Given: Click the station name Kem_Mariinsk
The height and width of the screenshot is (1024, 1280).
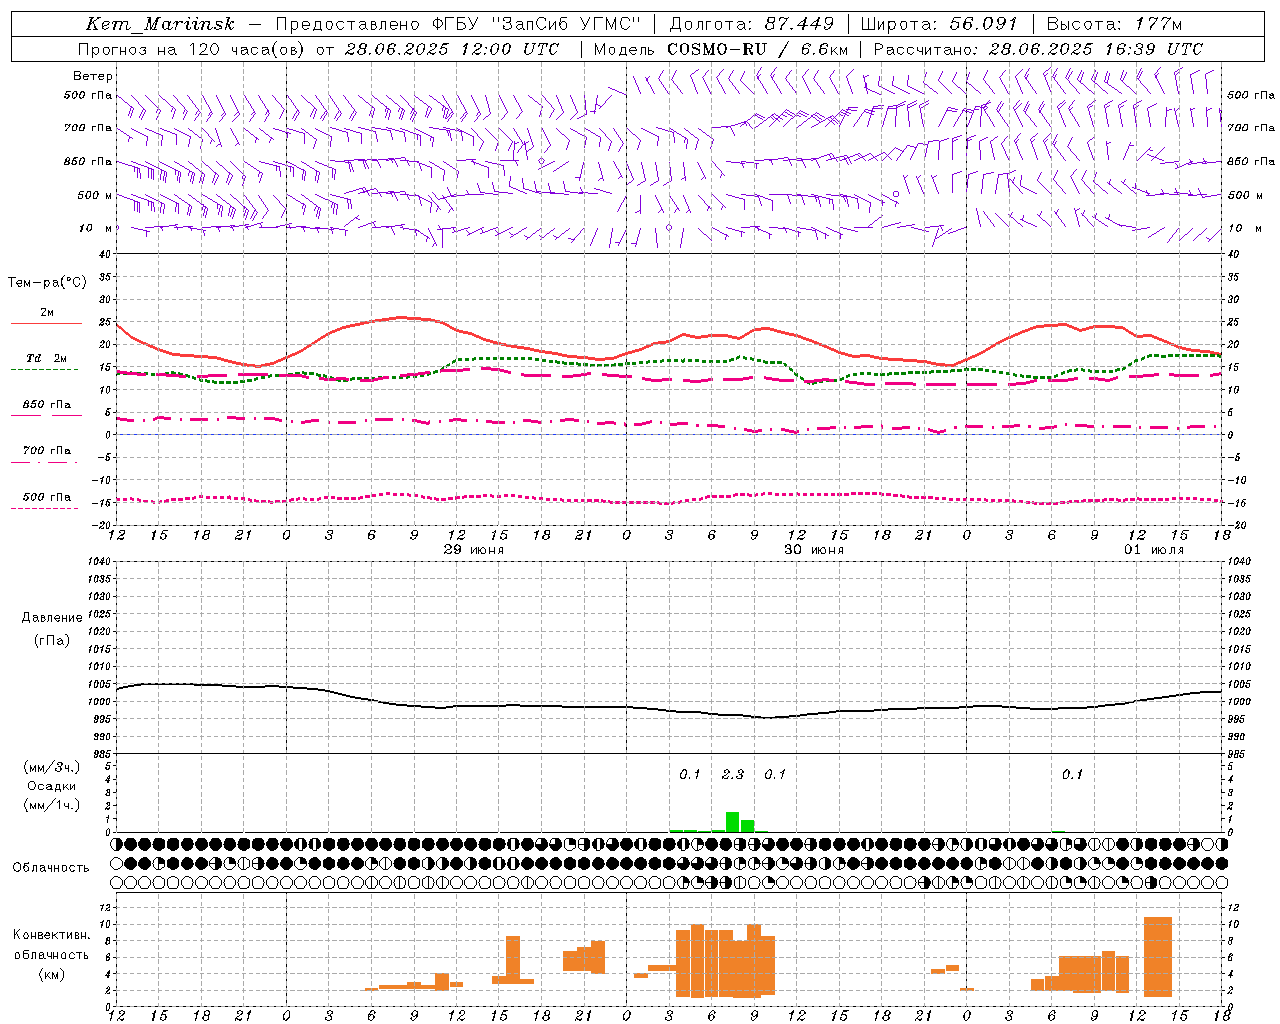Looking at the screenshot, I should coord(160,24).
